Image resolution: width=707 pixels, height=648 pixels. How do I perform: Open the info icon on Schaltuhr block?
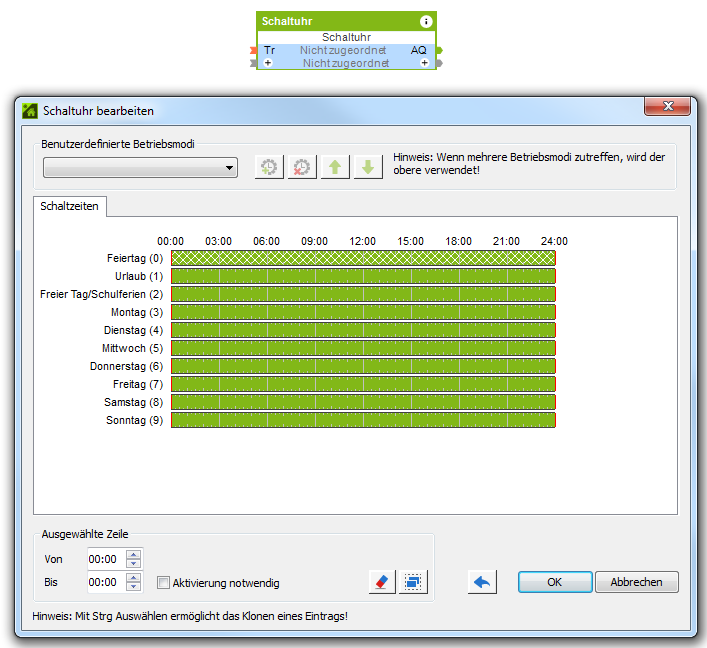pos(426,21)
